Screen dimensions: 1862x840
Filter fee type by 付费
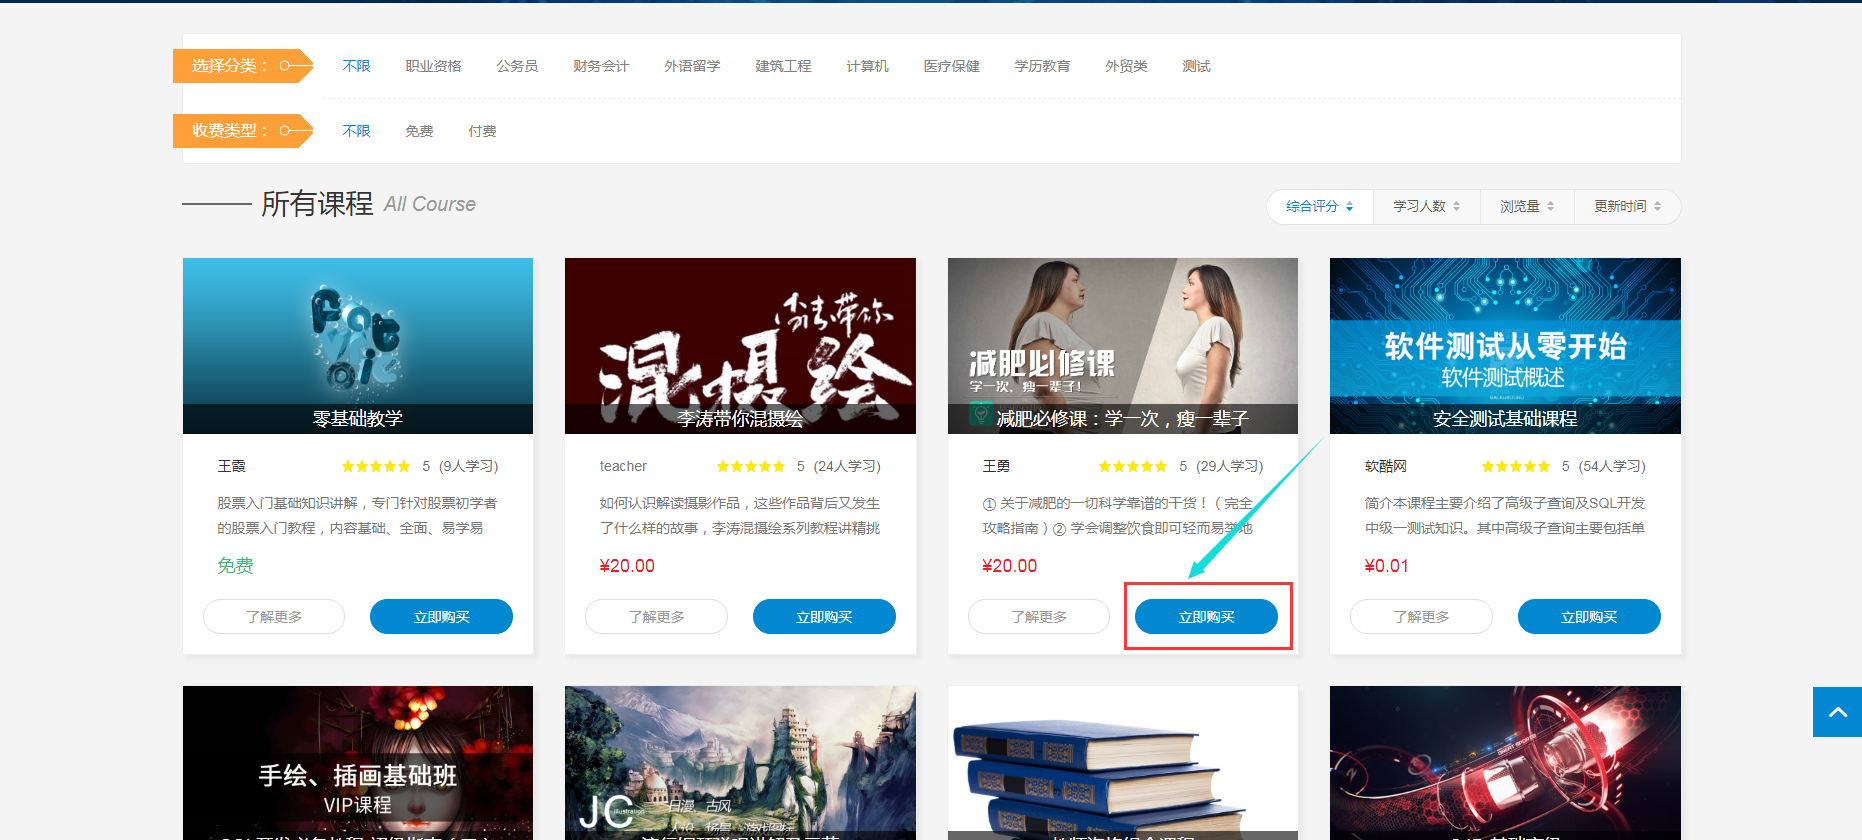(x=482, y=131)
